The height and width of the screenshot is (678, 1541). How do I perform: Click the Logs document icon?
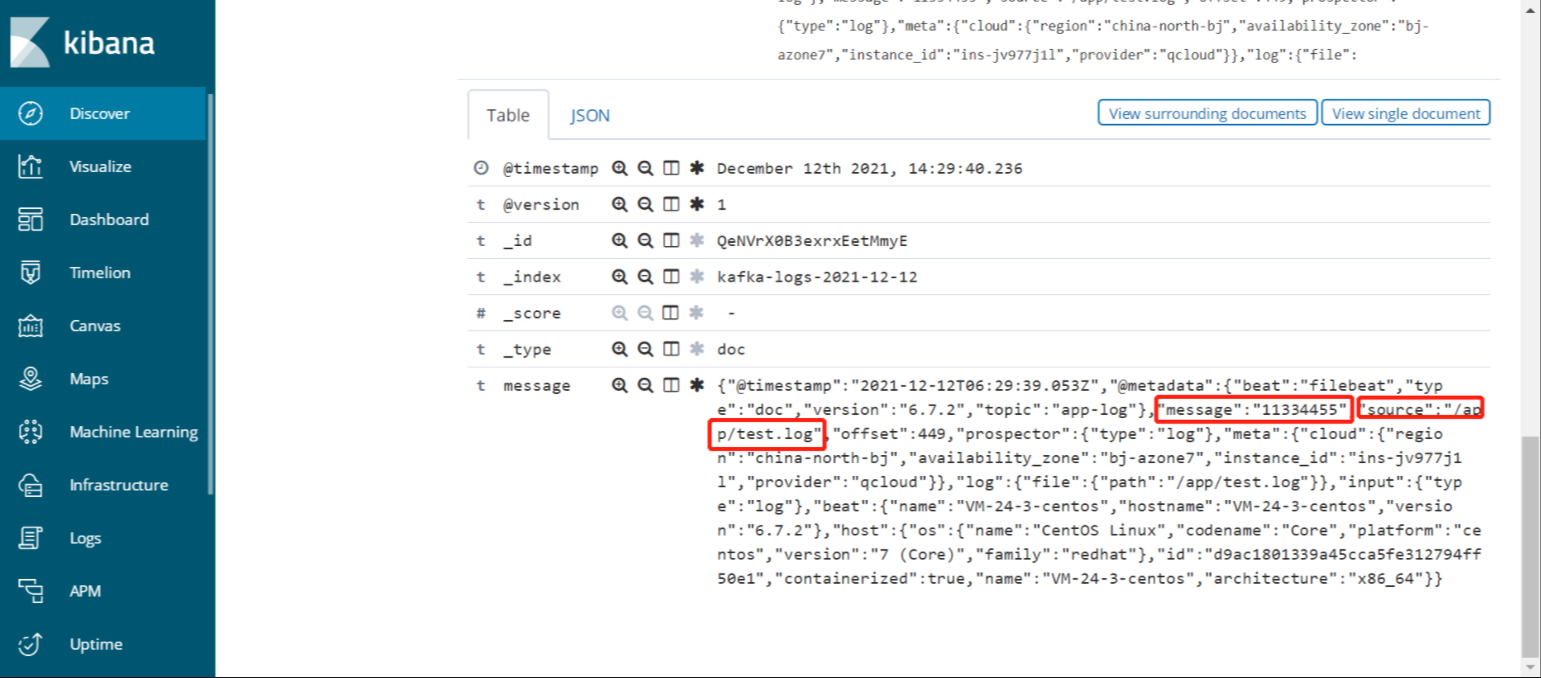pyautogui.click(x=30, y=537)
